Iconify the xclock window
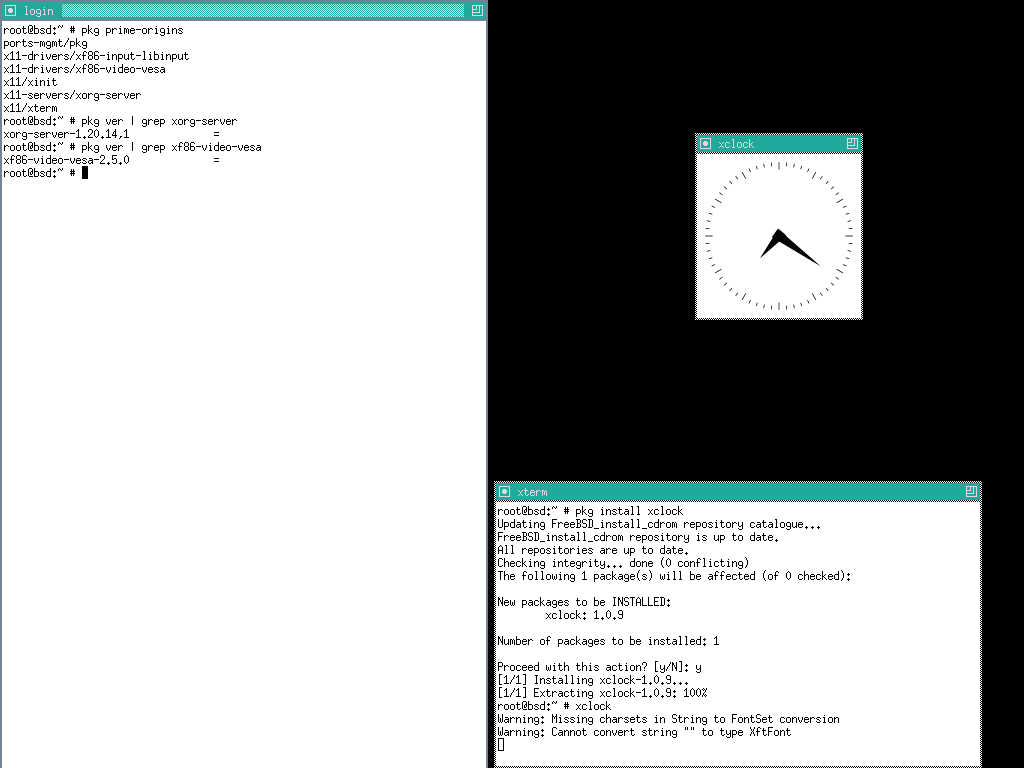The height and width of the screenshot is (768, 1024). [705, 144]
